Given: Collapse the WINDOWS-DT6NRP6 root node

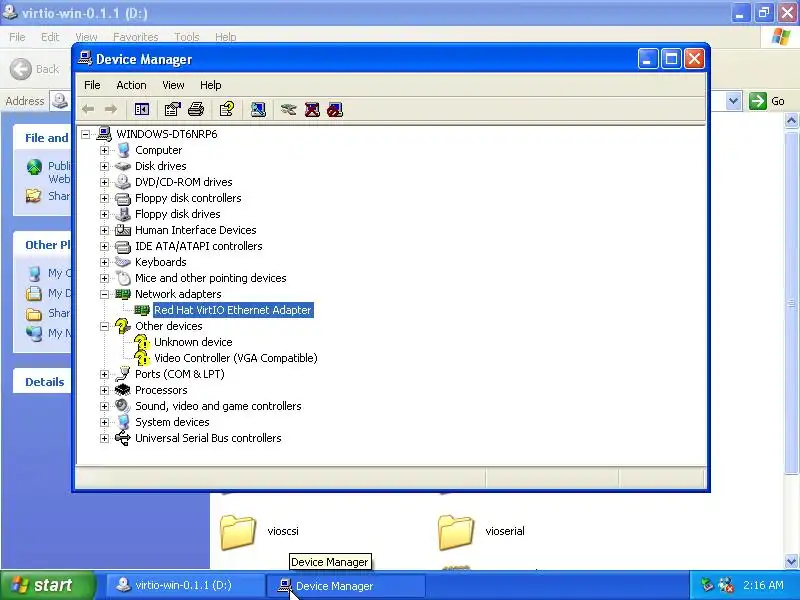Looking at the screenshot, I should pyautogui.click(x=86, y=134).
